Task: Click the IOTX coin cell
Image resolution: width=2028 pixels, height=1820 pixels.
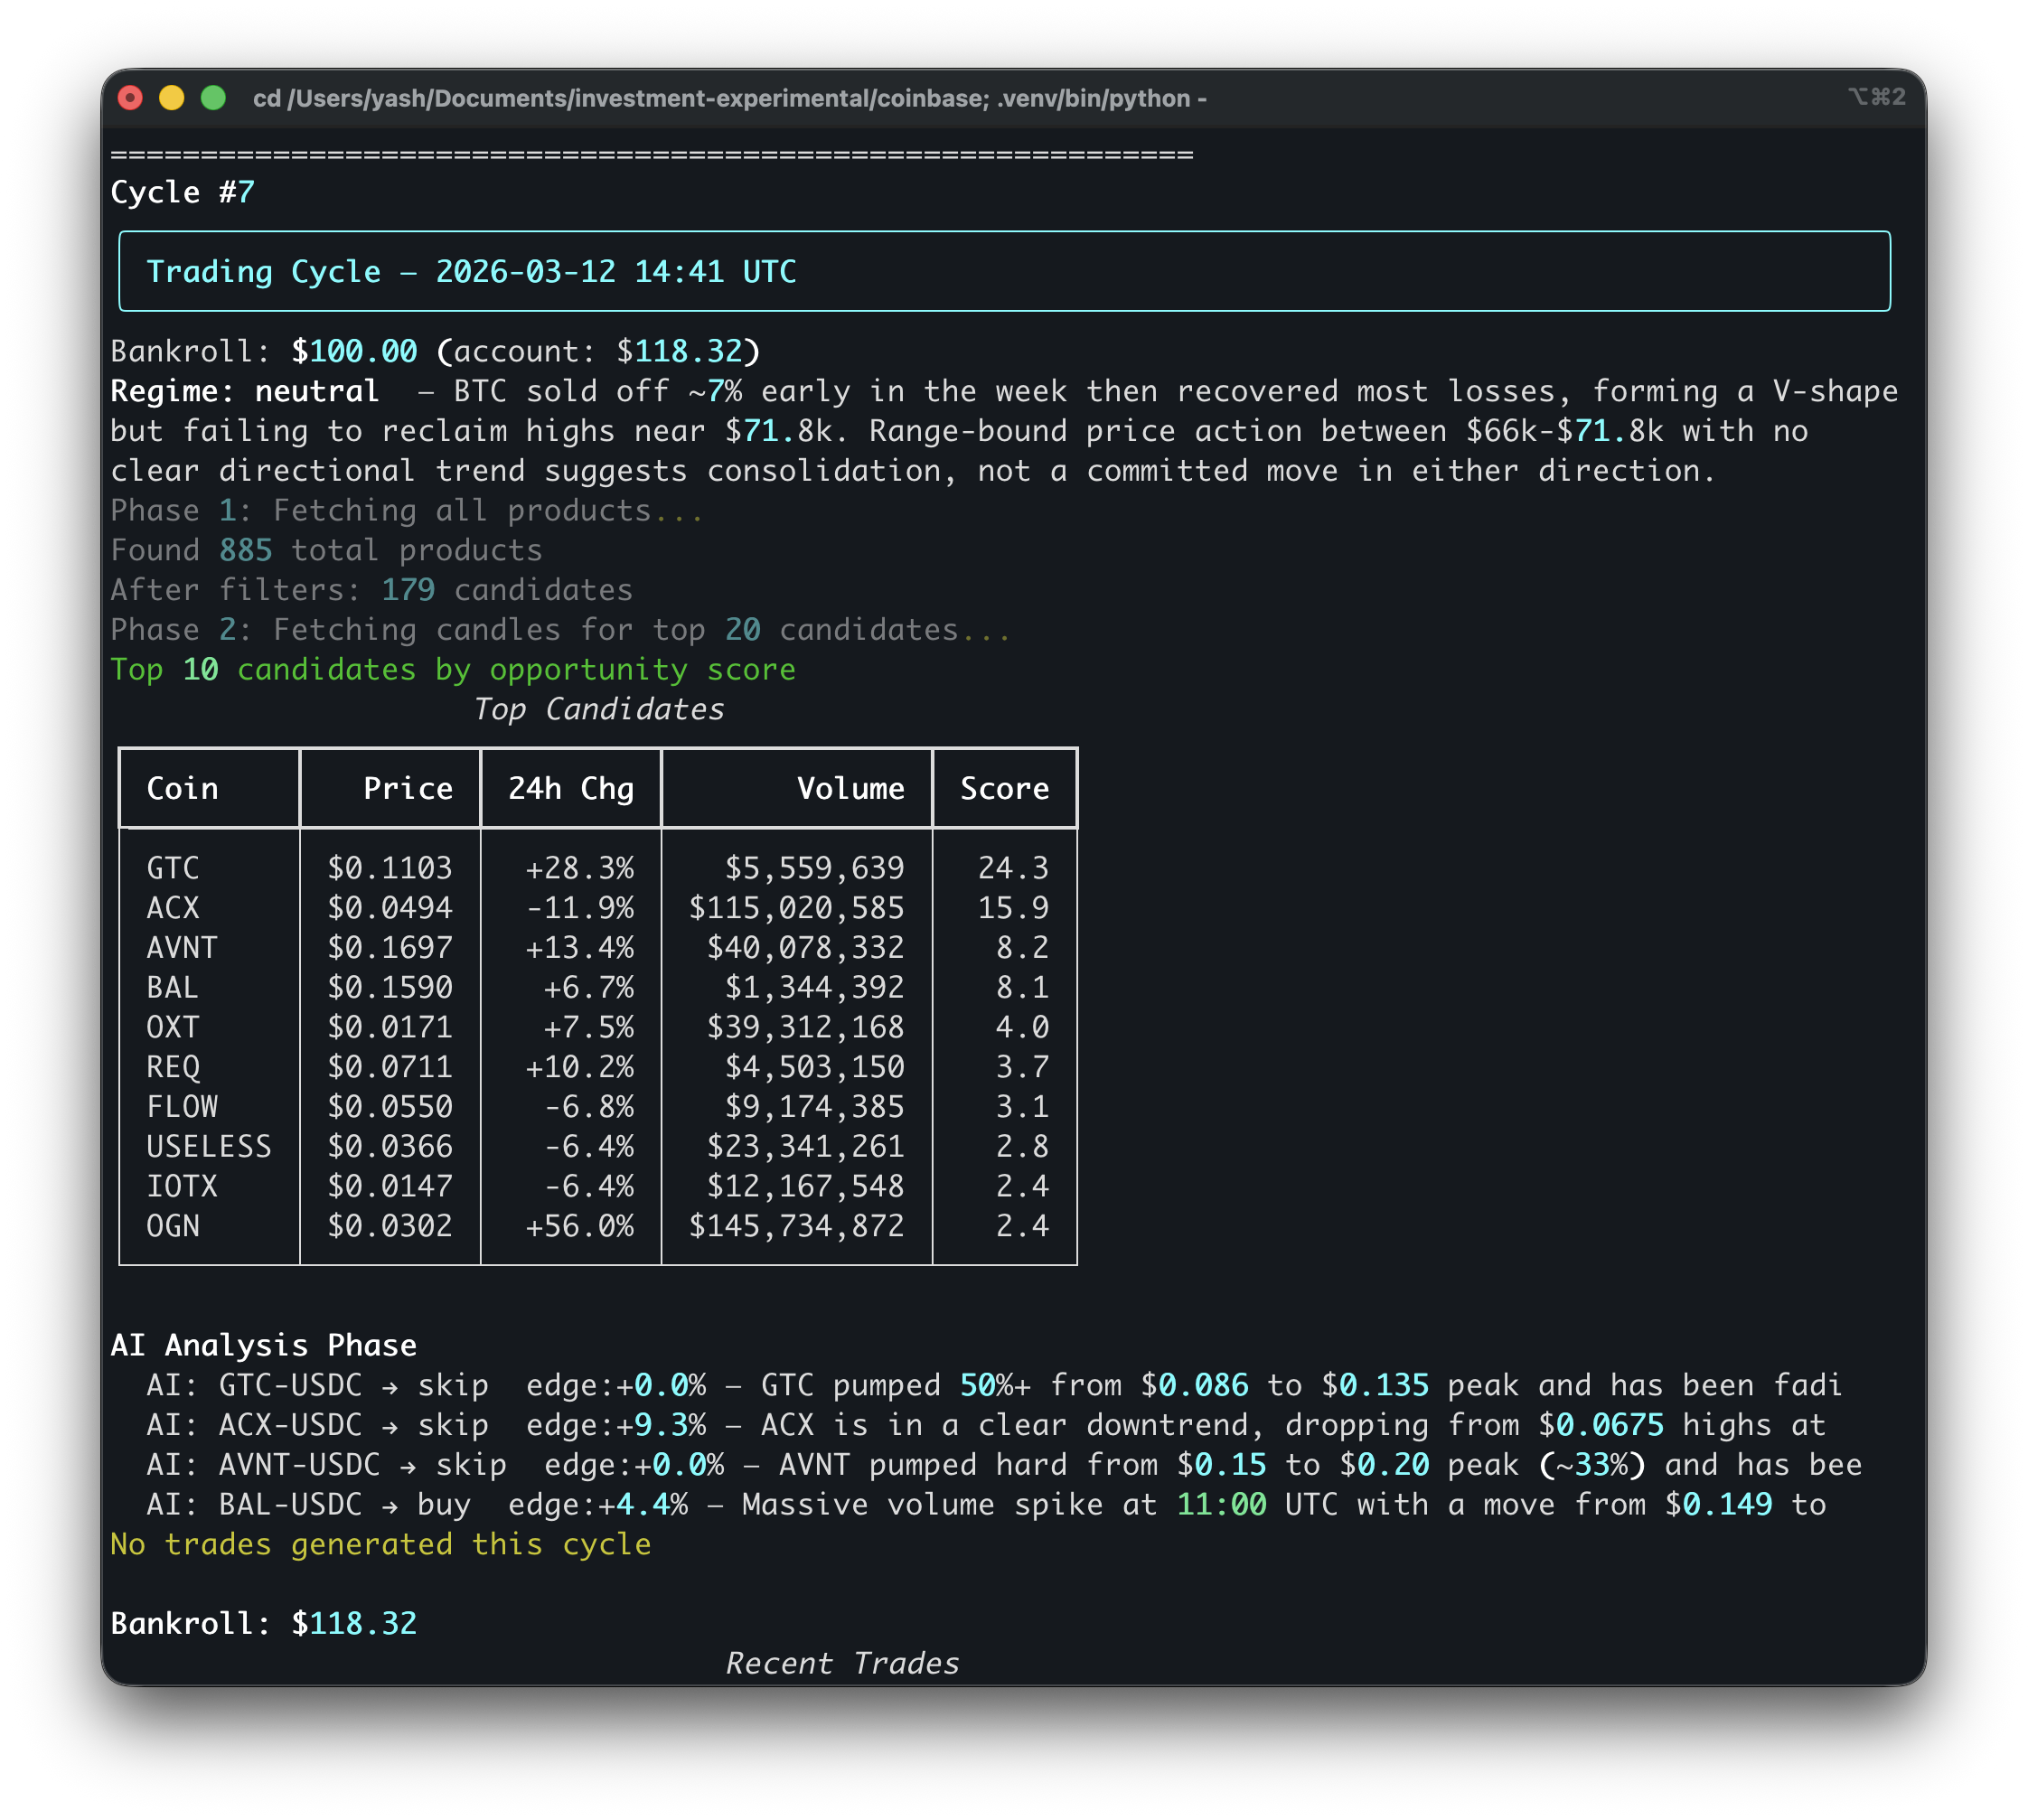Action: pyautogui.click(x=182, y=1186)
